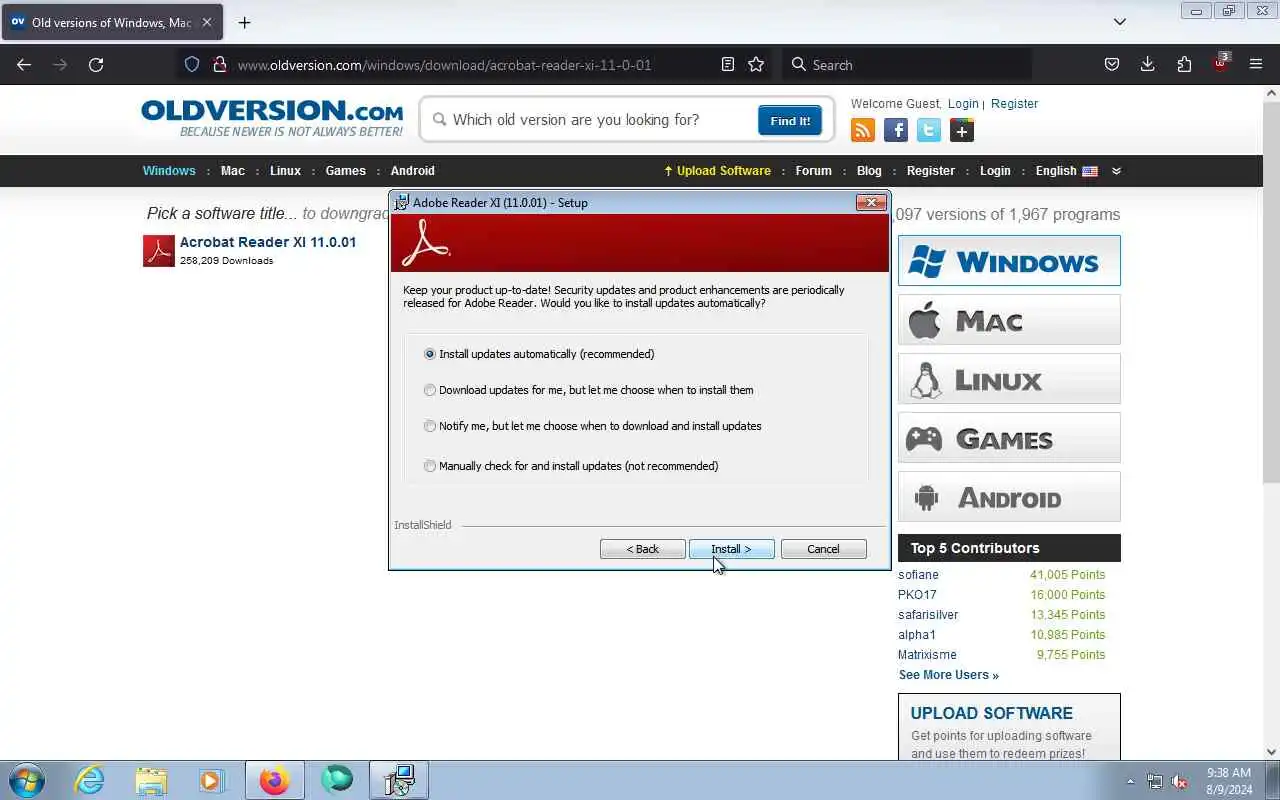Image resolution: width=1280 pixels, height=800 pixels.
Task: Click the Install > button
Action: 731,549
